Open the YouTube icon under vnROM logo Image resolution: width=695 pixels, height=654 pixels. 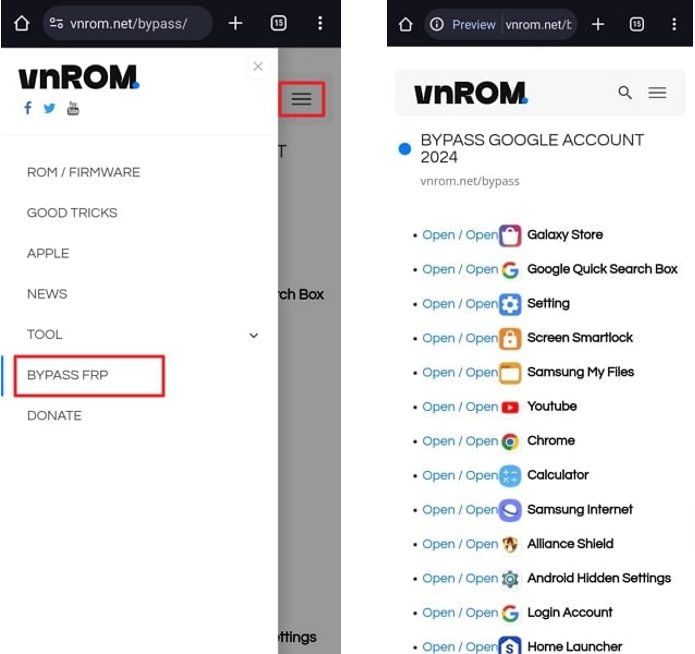click(73, 108)
